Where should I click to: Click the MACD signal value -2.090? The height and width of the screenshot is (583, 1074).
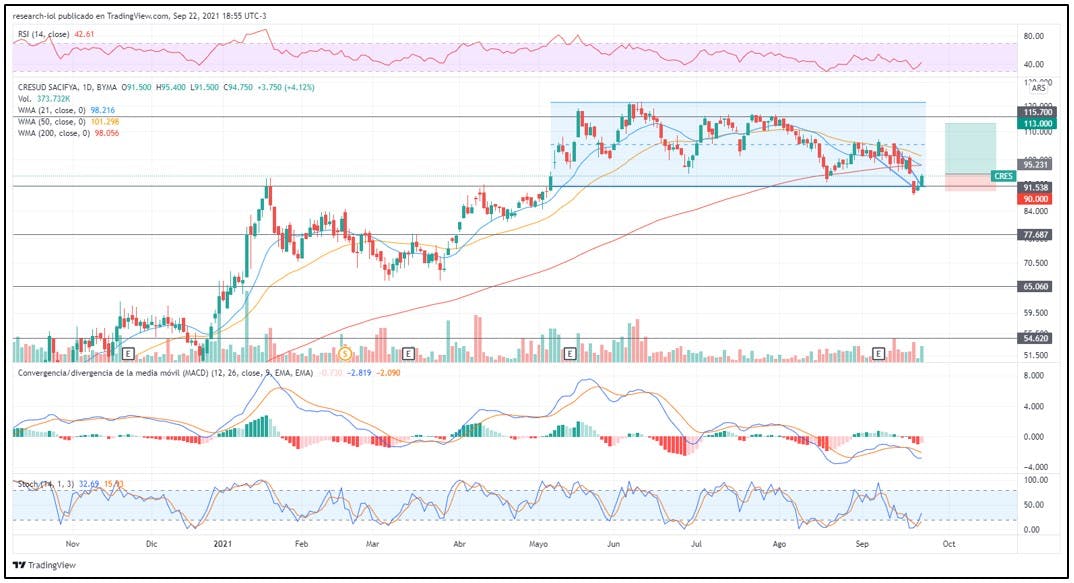coord(388,373)
